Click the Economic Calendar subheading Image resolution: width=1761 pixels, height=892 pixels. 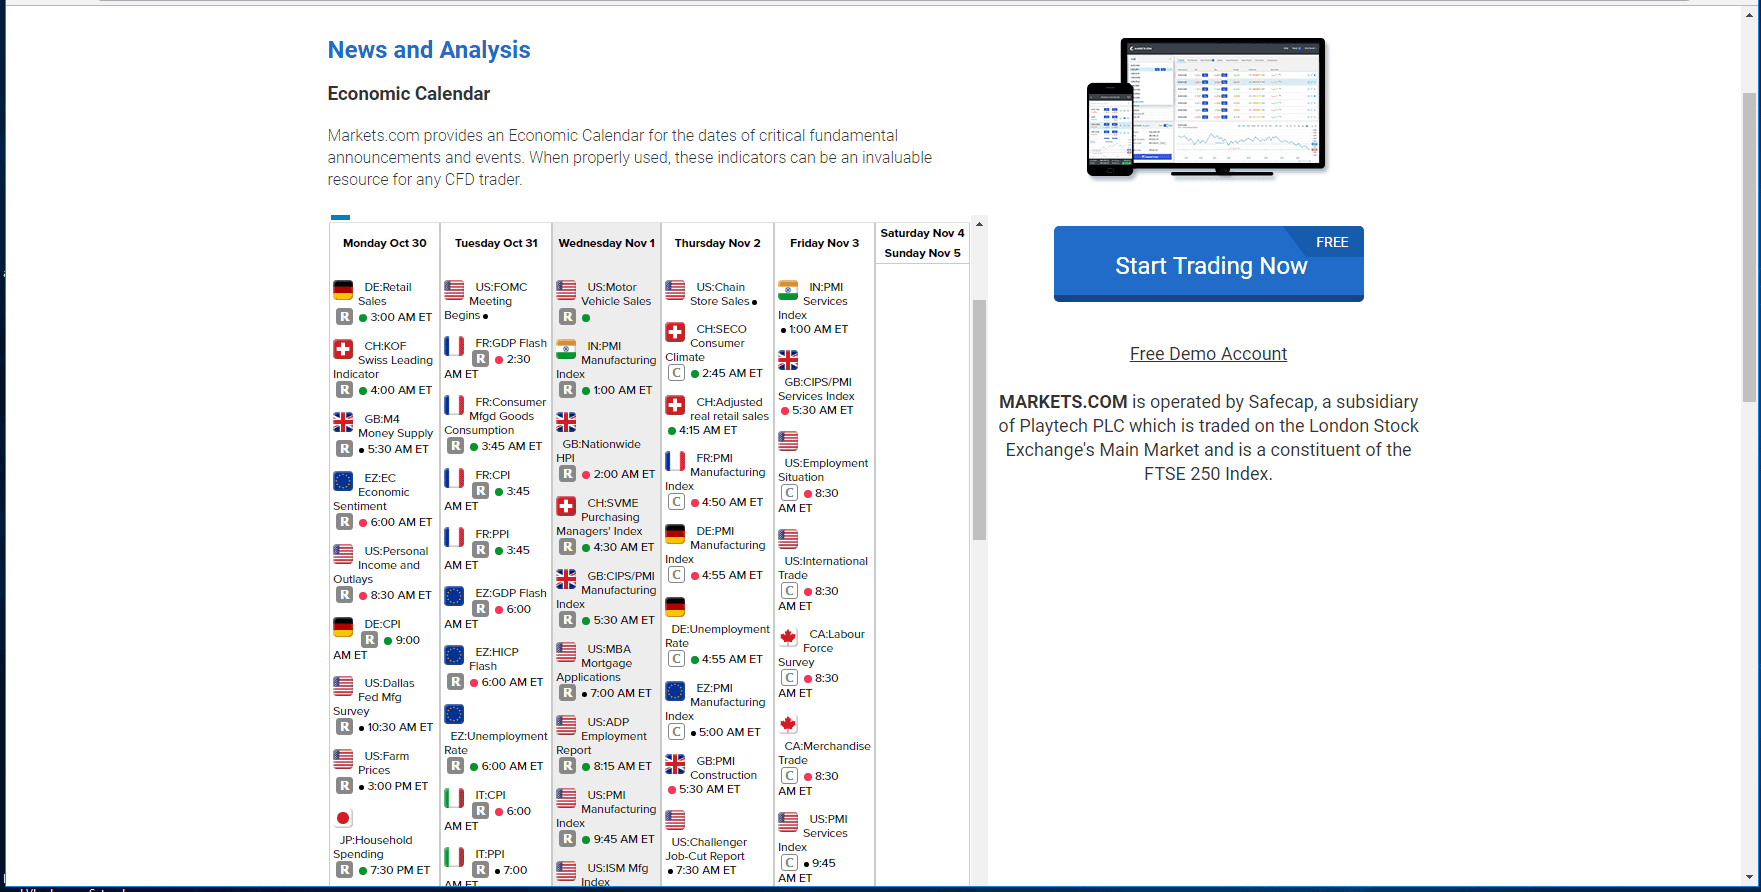point(409,94)
